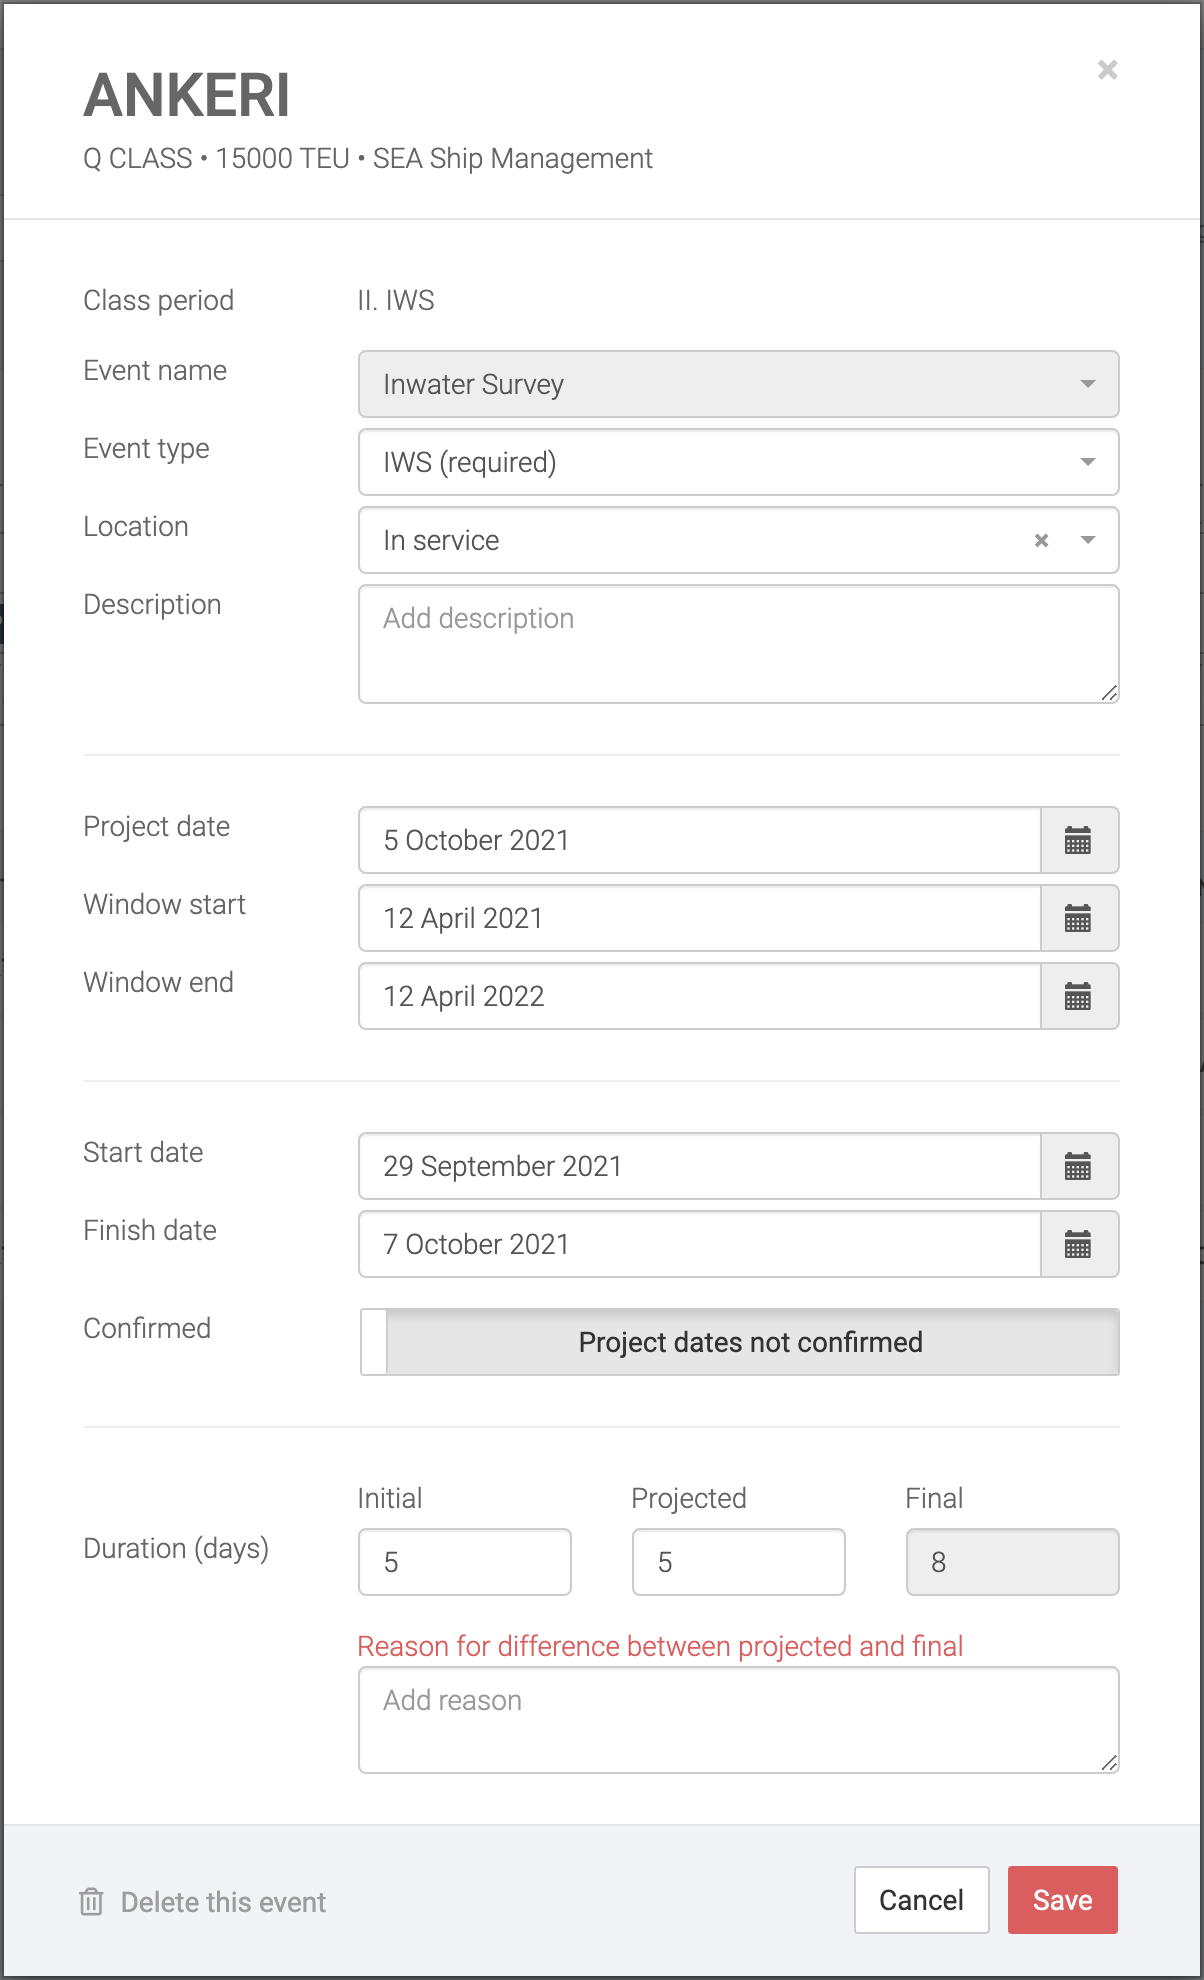Click the trash icon to delete event

91,1901
